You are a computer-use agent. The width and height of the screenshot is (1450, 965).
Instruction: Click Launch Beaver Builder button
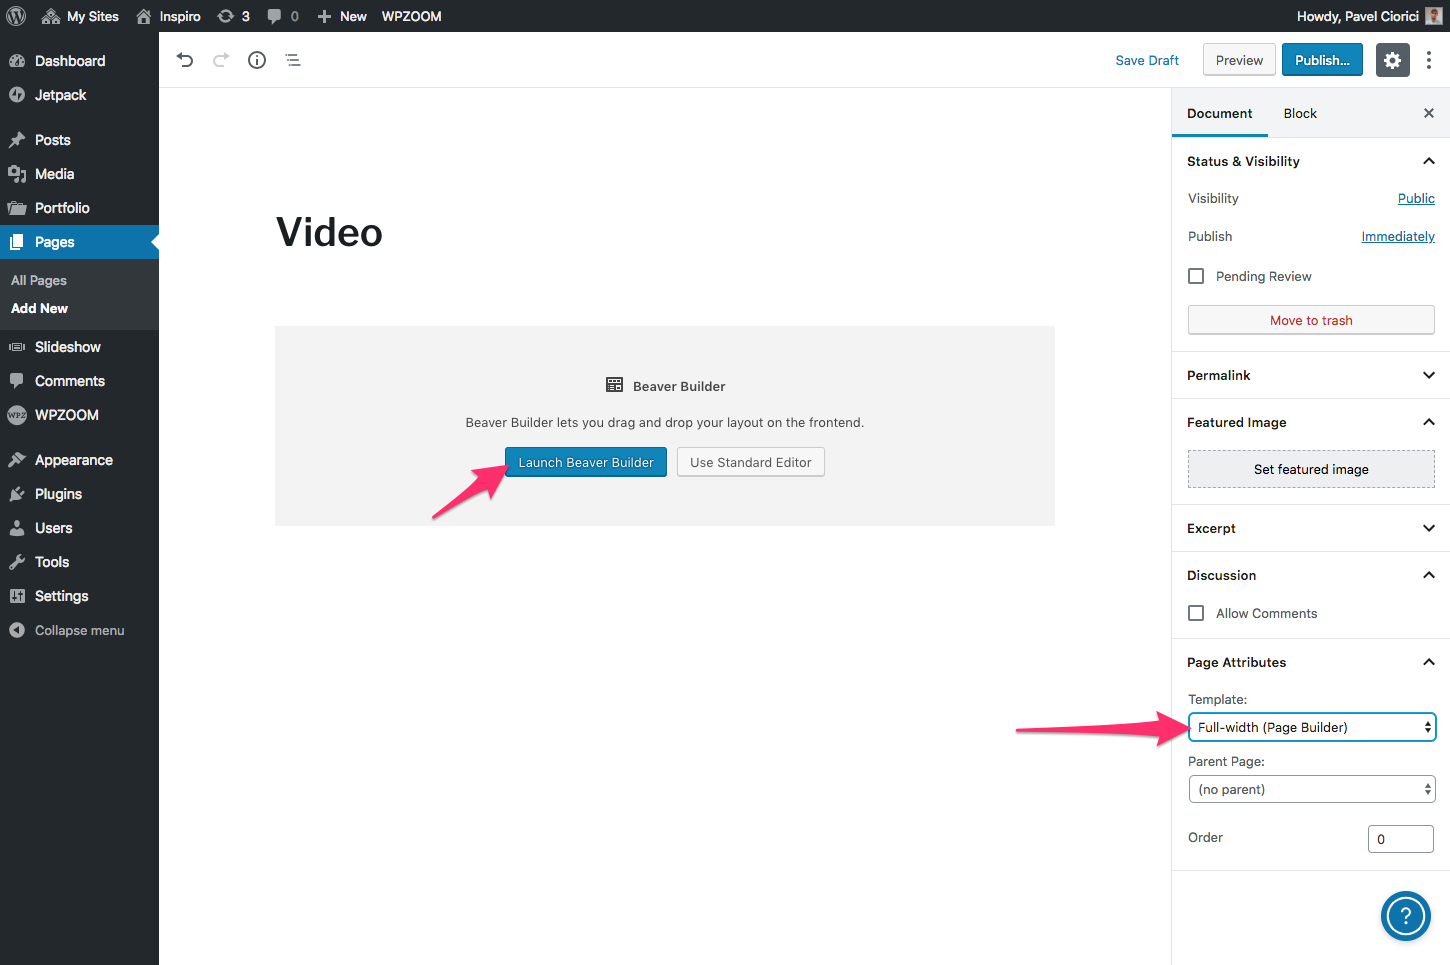tap(585, 462)
